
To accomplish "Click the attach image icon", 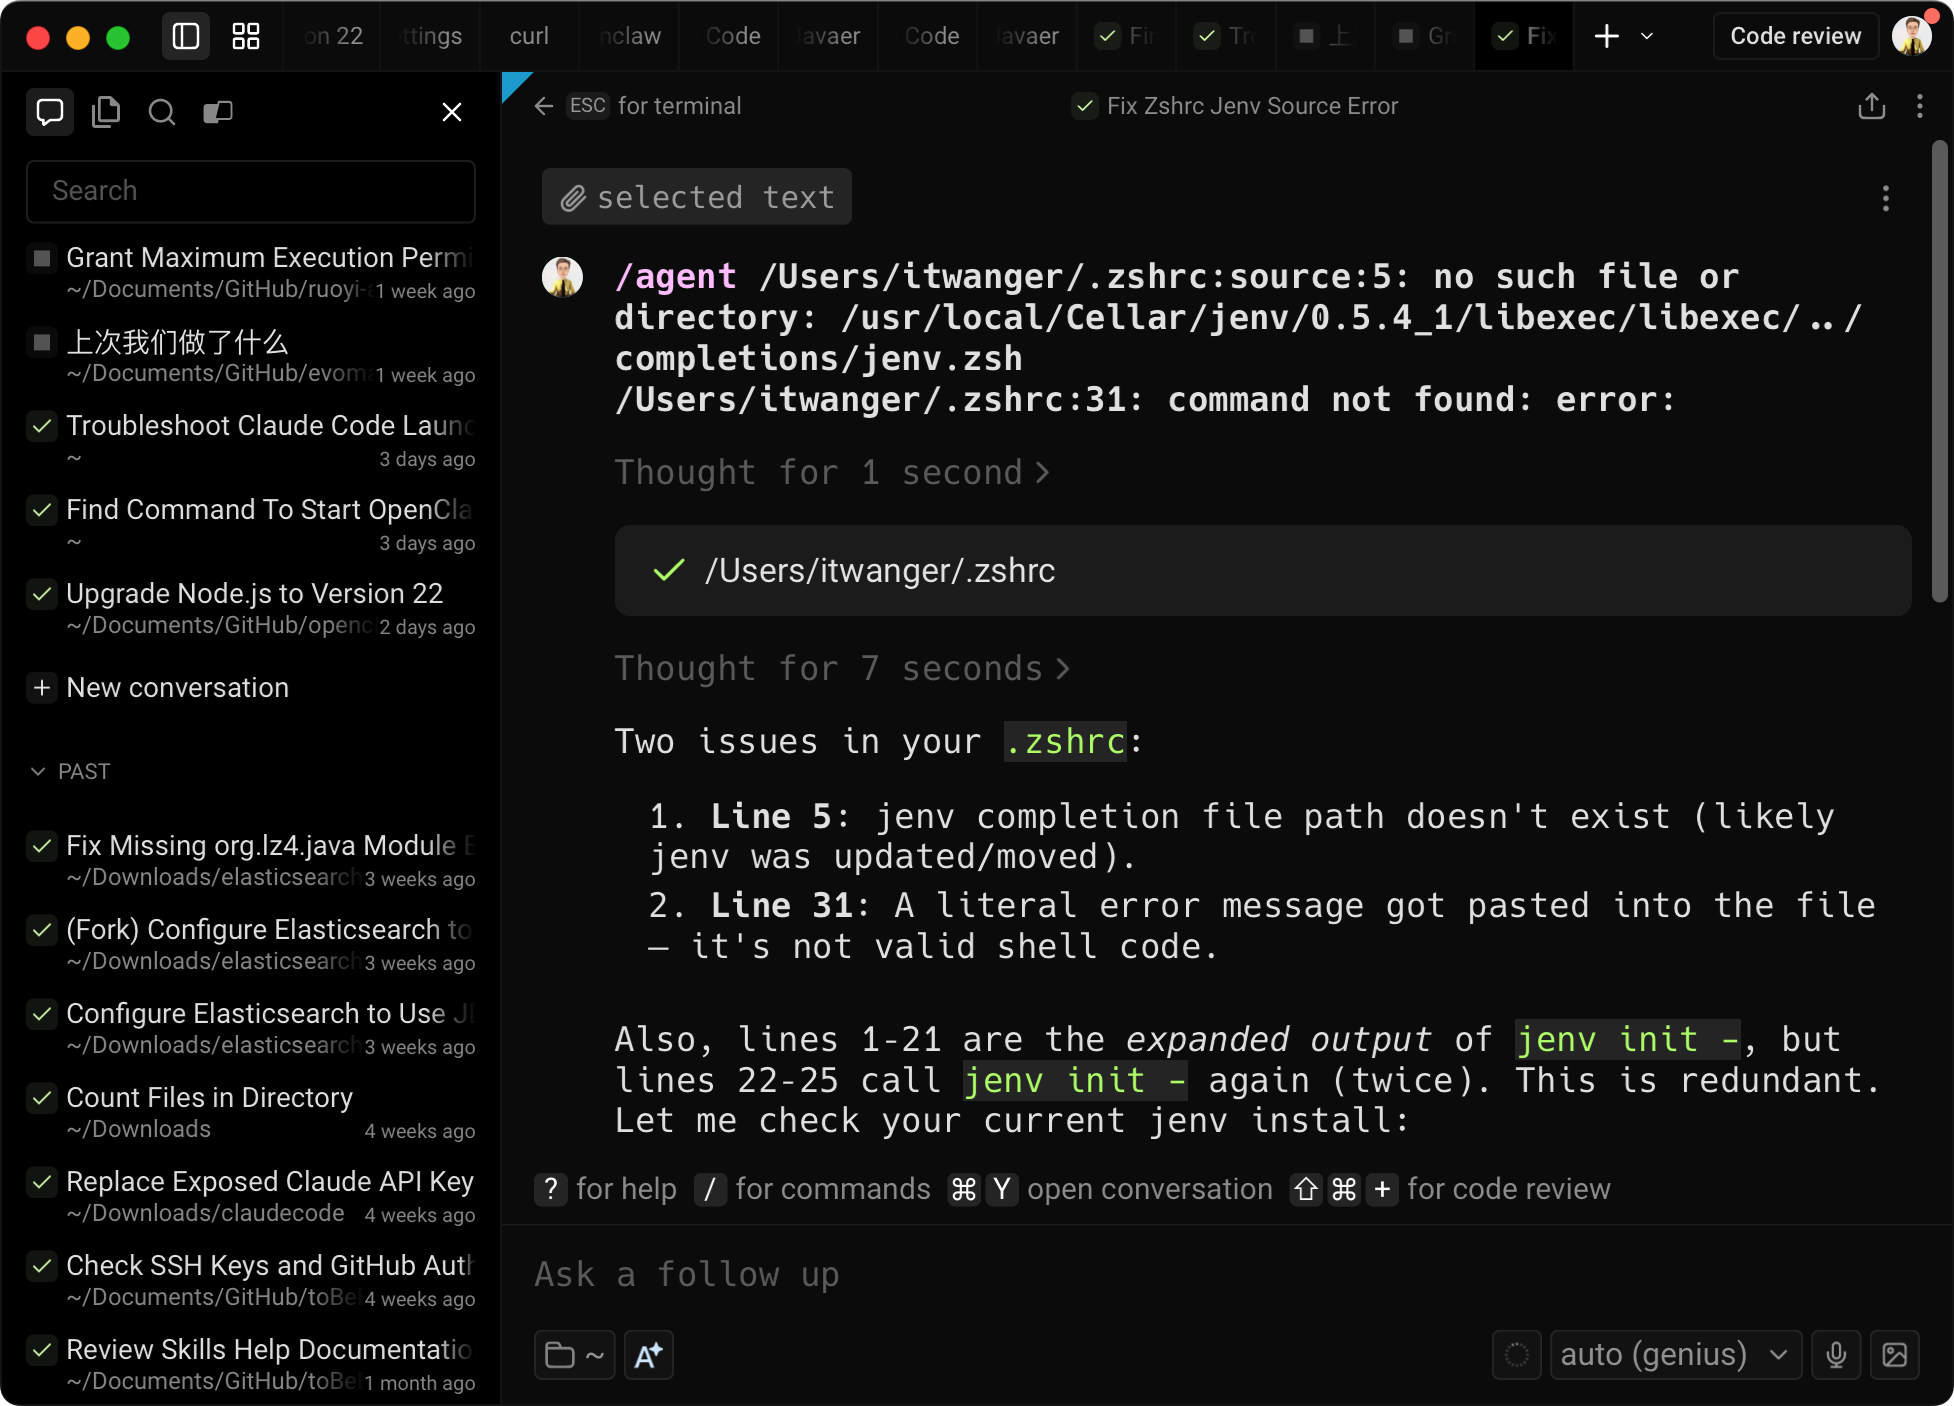I will (1895, 1355).
